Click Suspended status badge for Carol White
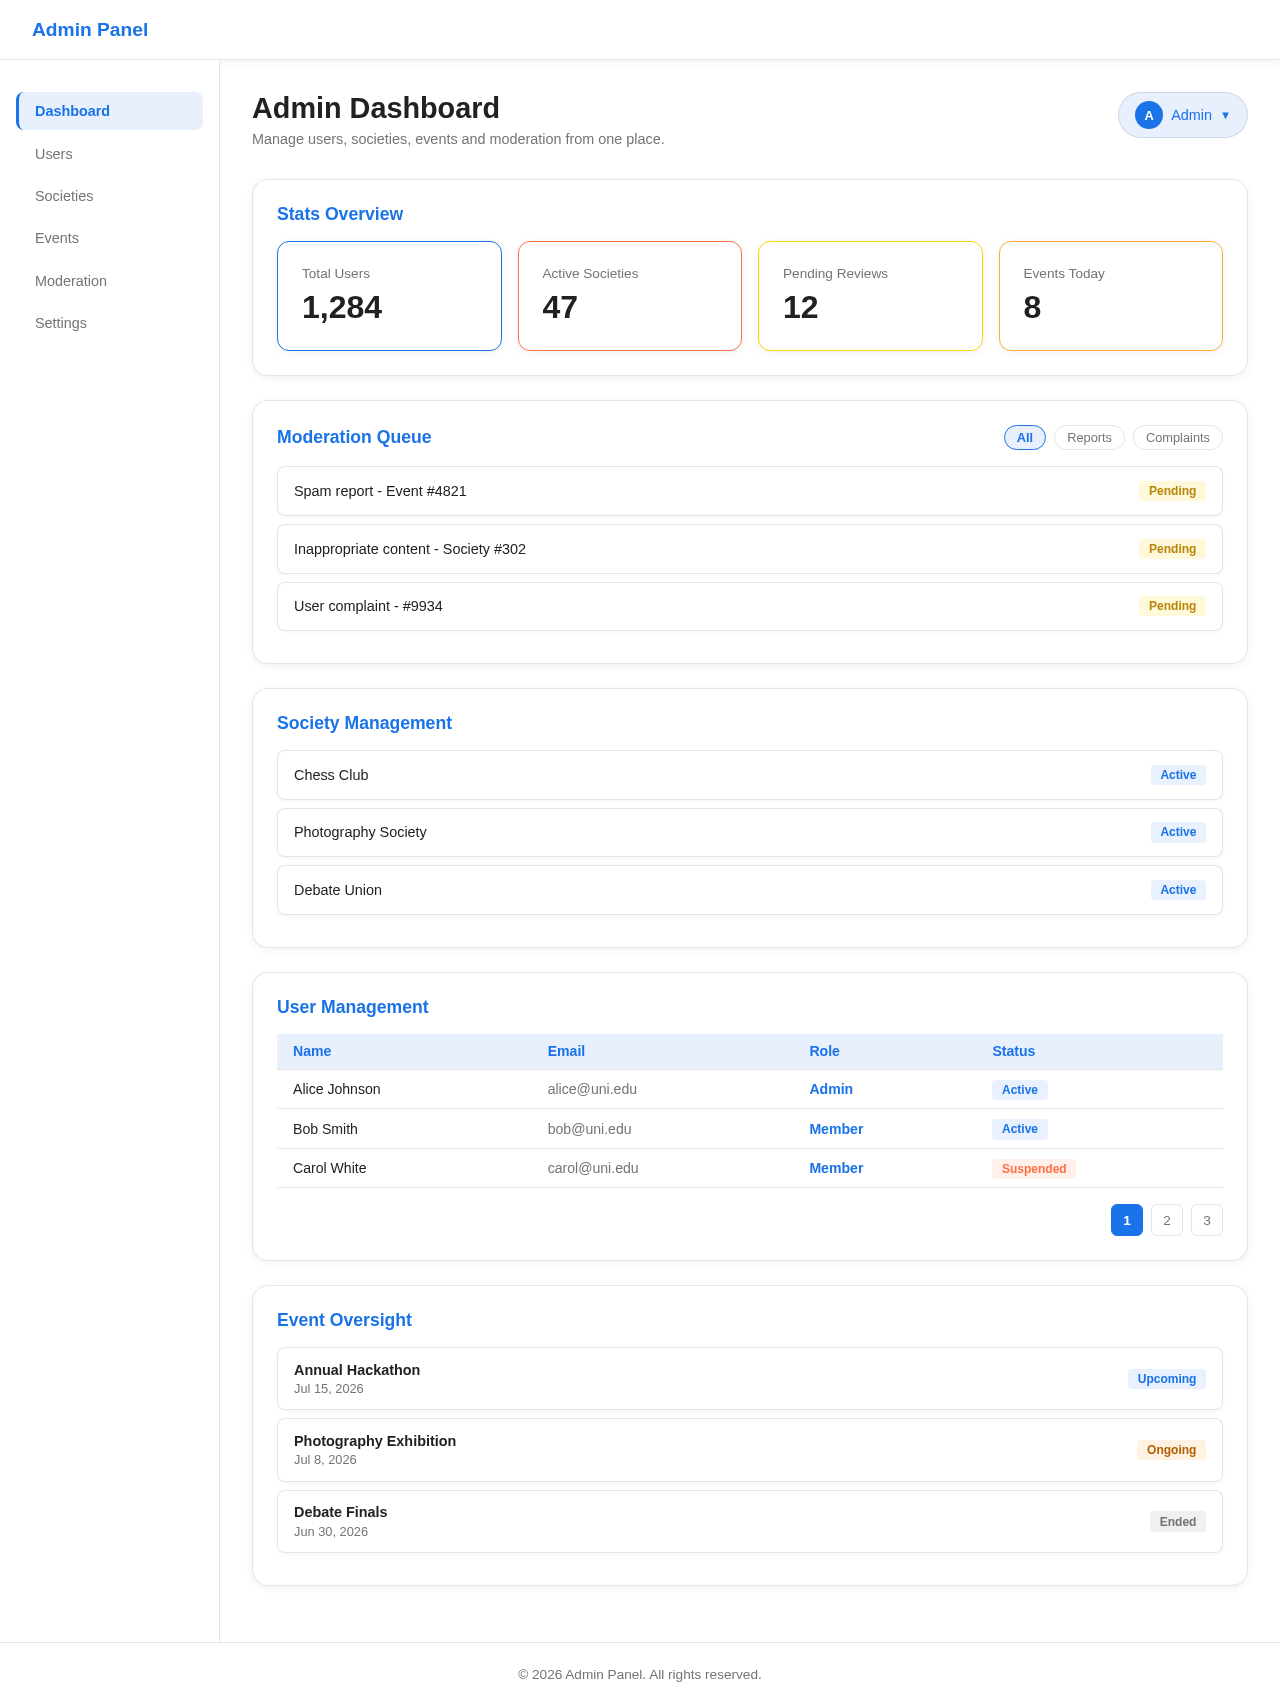1280x1706 pixels. 1034,1169
